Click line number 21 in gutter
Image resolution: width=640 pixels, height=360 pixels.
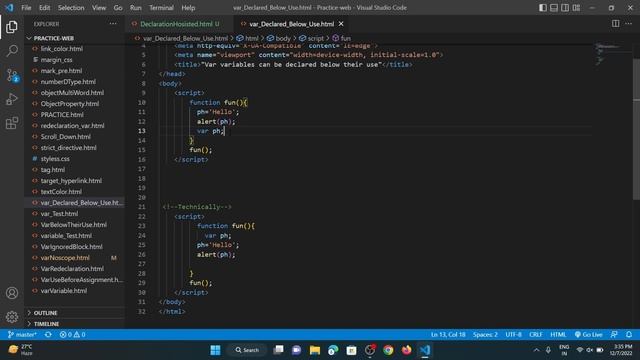[x=142, y=207]
